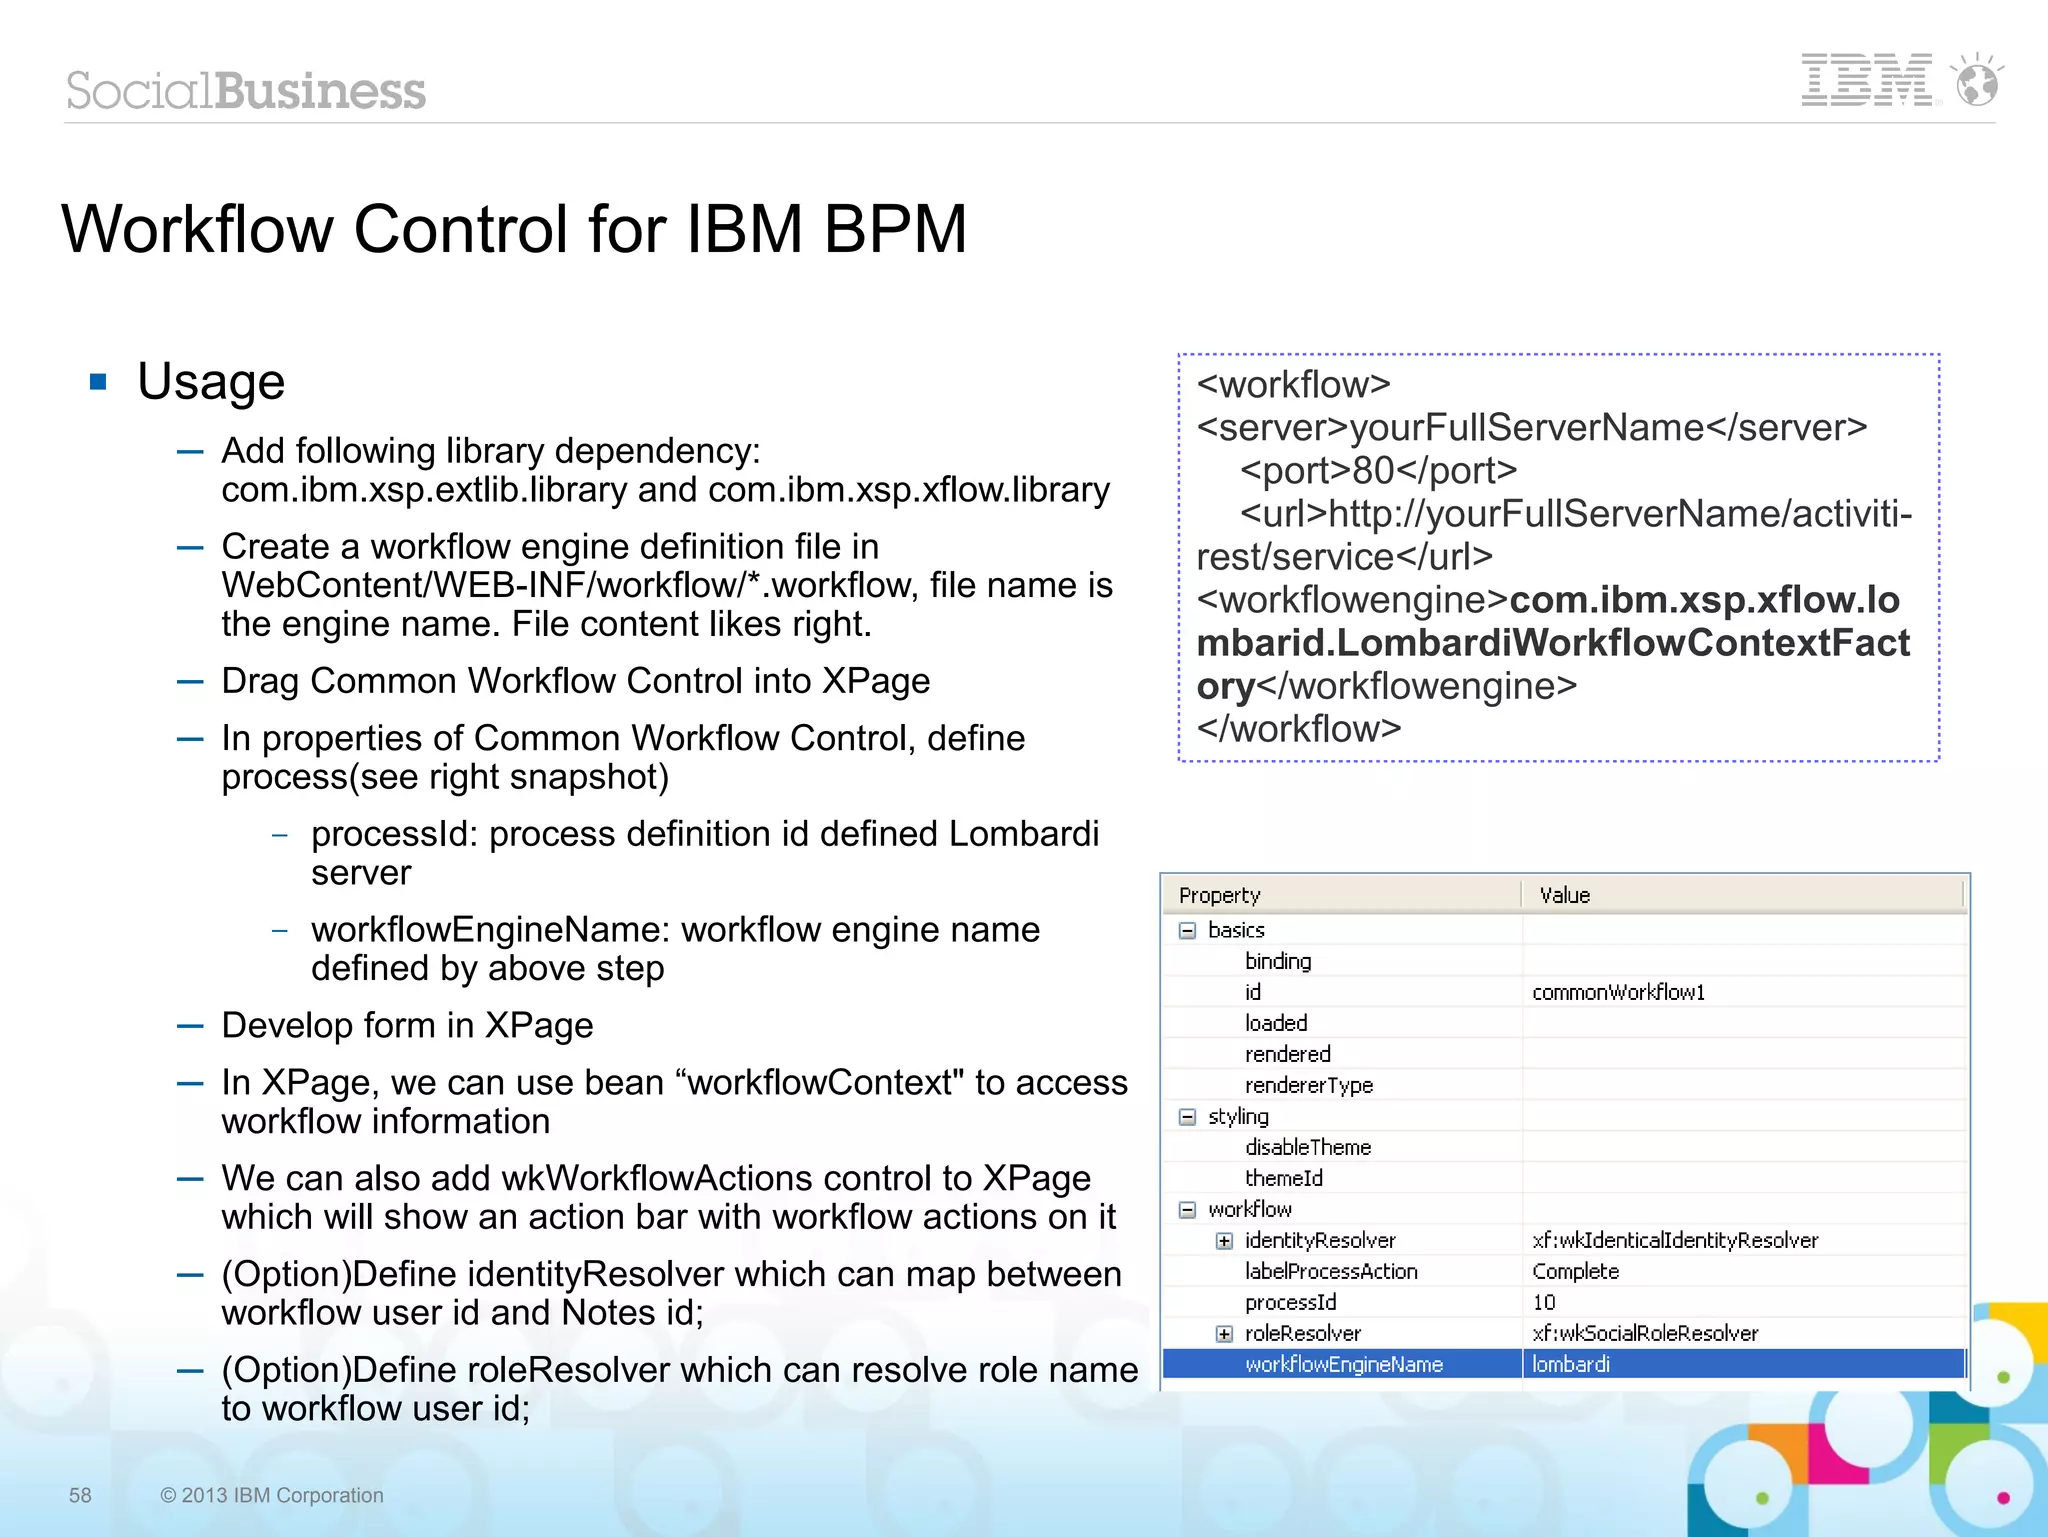Select the rendererType property row
The width and height of the screenshot is (2048, 1537).
coord(1564,1085)
